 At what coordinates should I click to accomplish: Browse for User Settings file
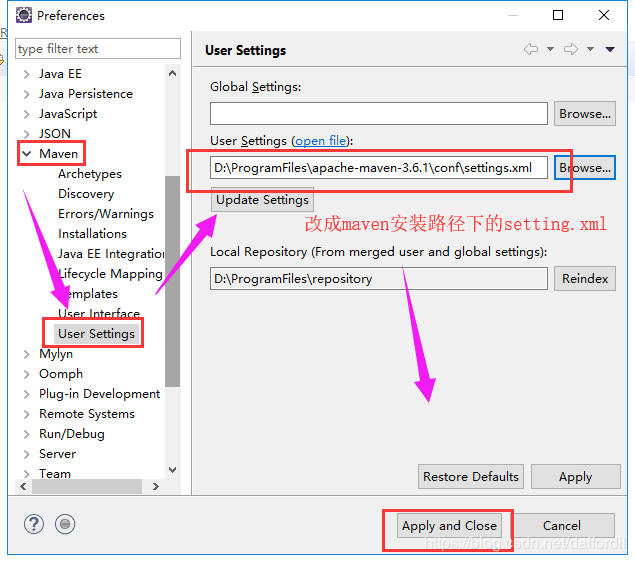[585, 168]
